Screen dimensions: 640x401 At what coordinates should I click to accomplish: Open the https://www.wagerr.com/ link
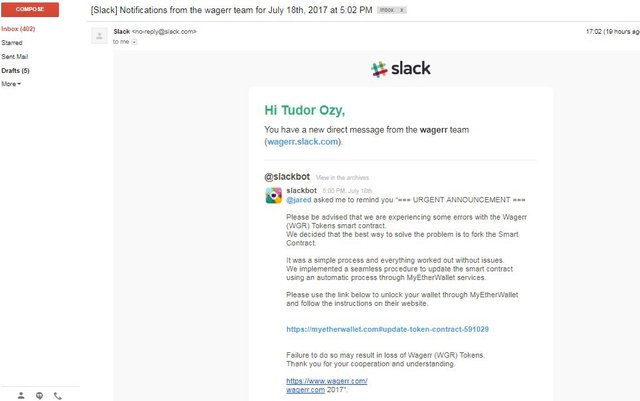[x=327, y=381]
